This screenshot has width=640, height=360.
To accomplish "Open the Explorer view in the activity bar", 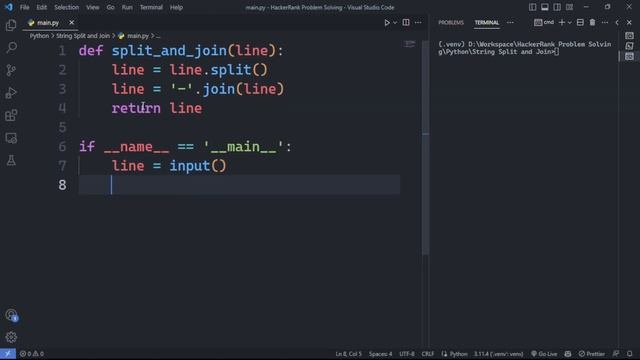I will [11, 25].
